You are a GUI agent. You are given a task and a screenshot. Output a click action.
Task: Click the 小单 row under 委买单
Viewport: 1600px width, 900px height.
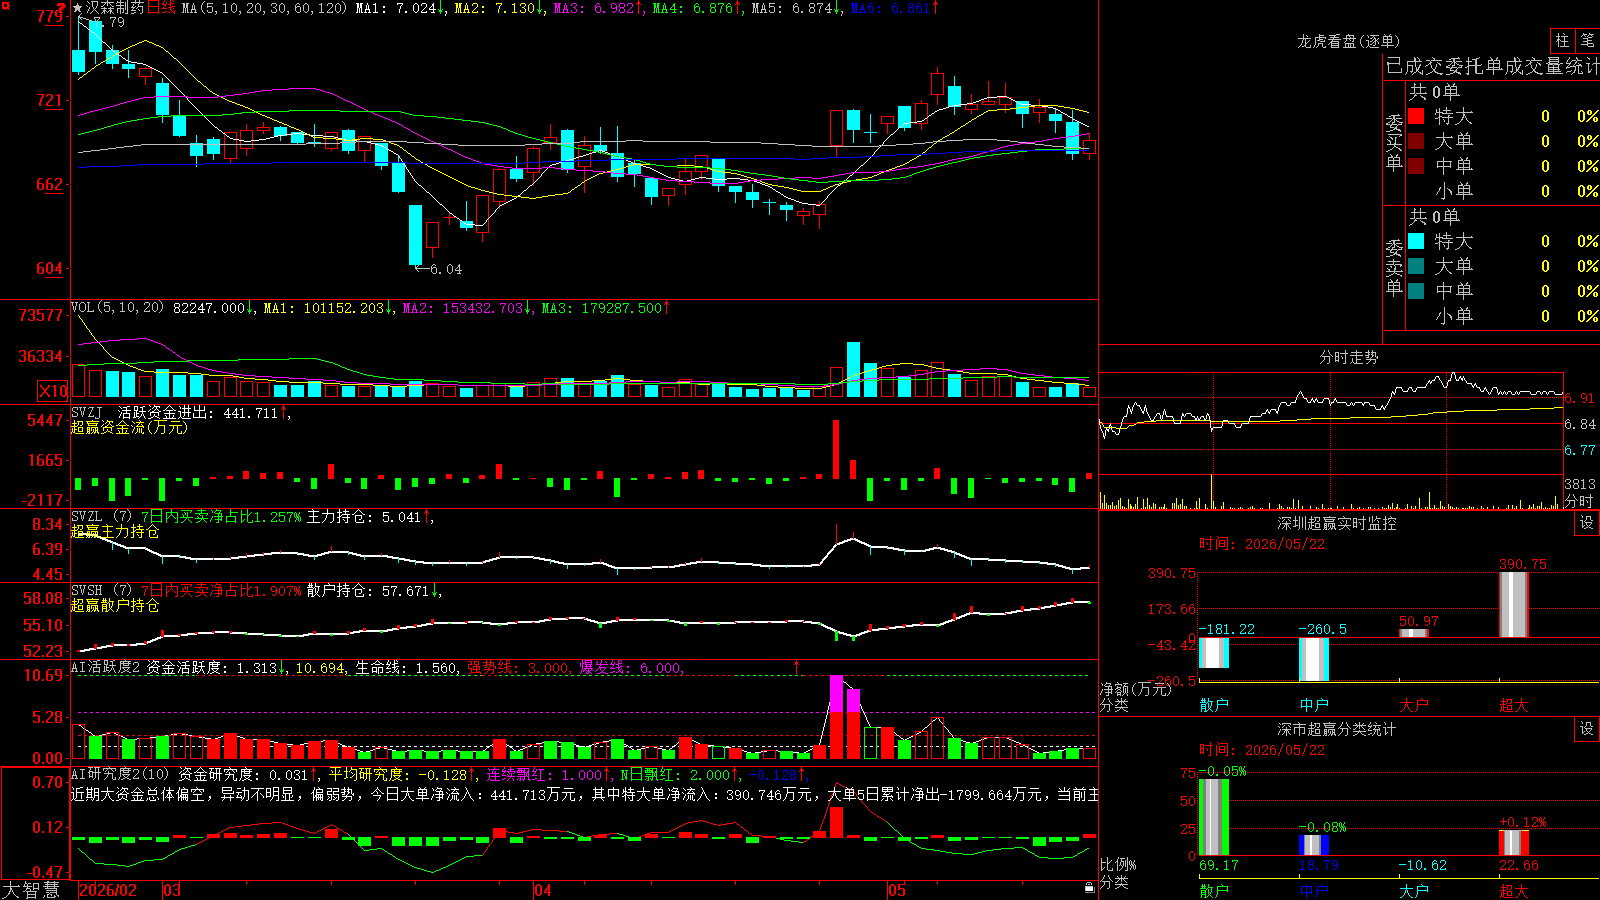(1503, 191)
